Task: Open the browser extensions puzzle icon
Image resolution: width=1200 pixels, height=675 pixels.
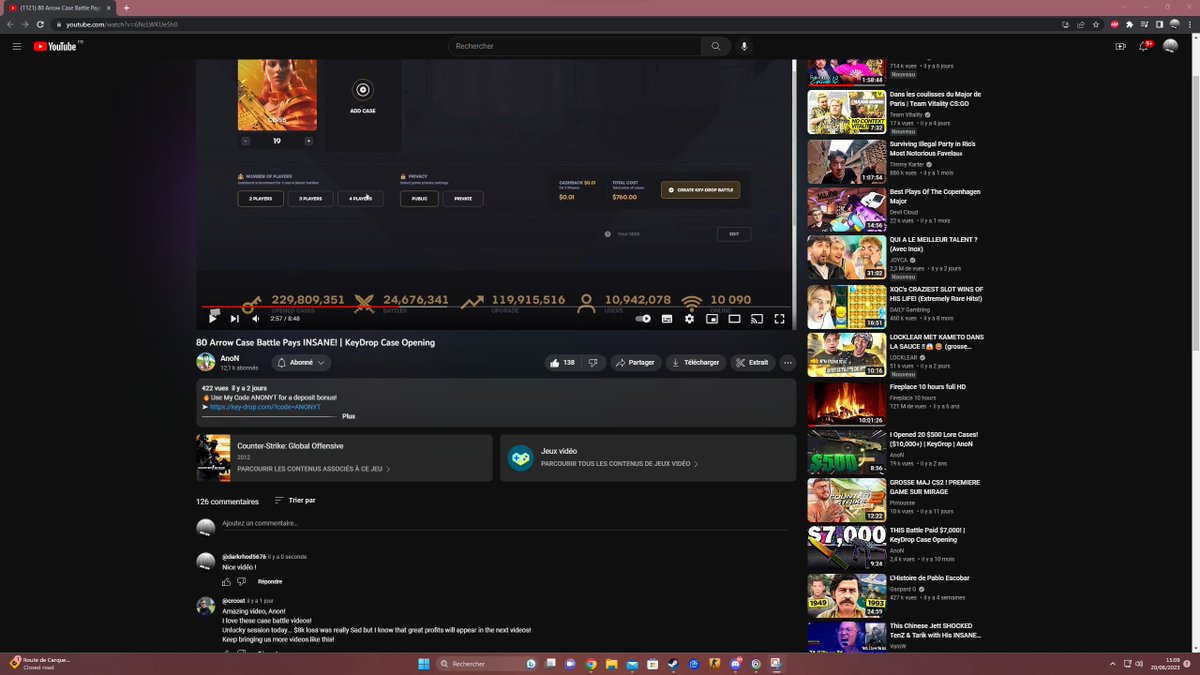Action: pos(1129,24)
